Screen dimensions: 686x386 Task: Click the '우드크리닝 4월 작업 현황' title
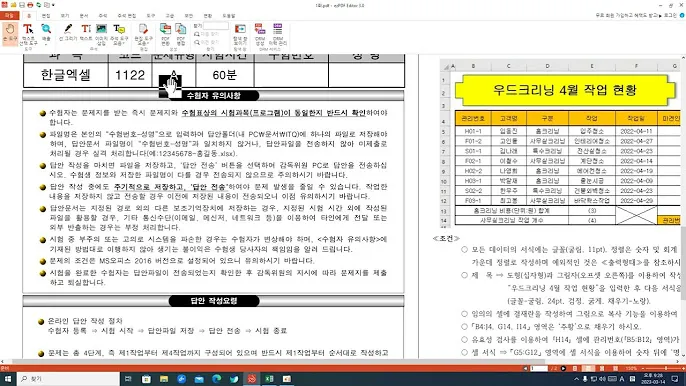pos(564,90)
